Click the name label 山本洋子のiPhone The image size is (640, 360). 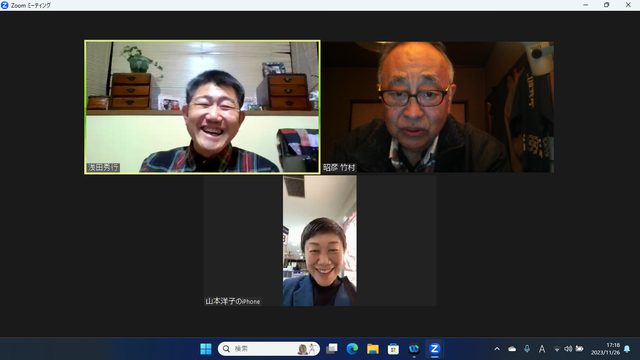click(233, 301)
